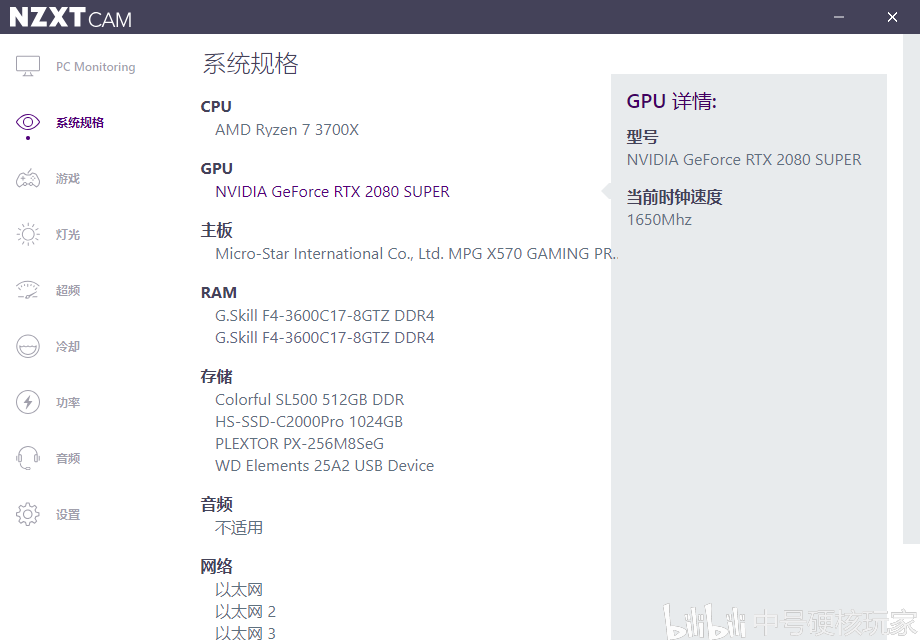The width and height of the screenshot is (920, 640).
Task: Click PLEXTOR PX-256M8SeG storage entry
Action: pyautogui.click(x=299, y=443)
